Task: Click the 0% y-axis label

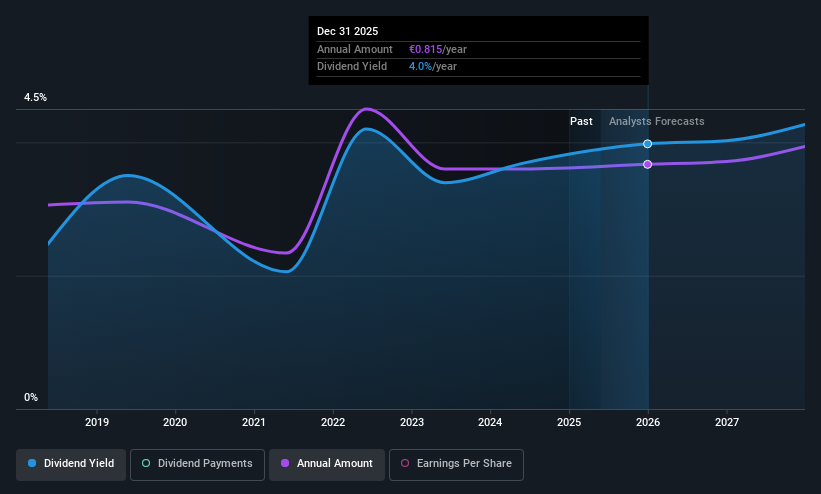Action: (x=31, y=398)
